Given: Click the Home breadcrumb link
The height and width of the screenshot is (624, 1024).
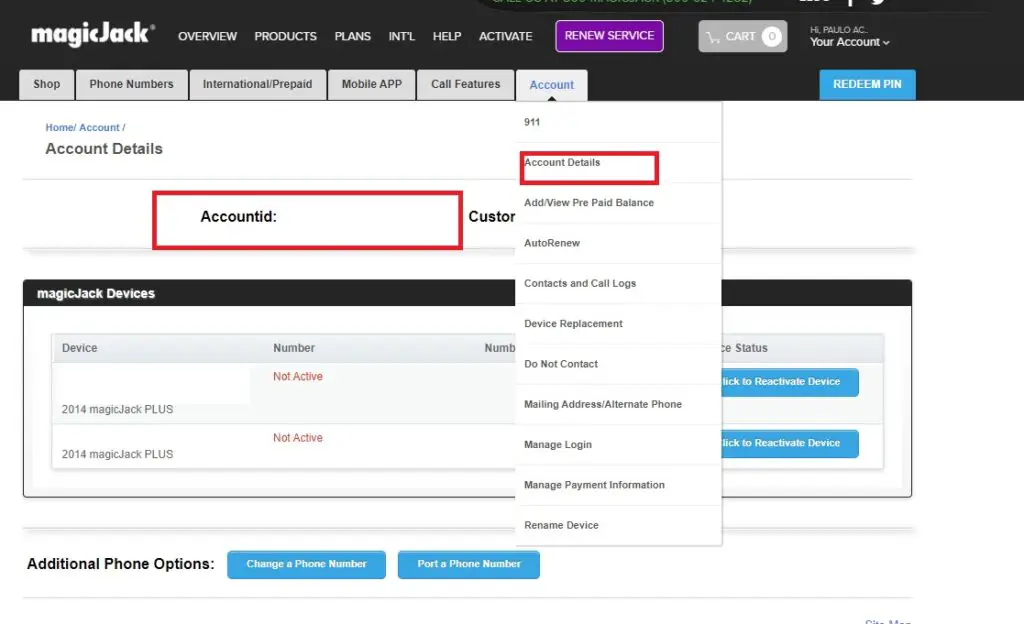Looking at the screenshot, I should [x=60, y=128].
